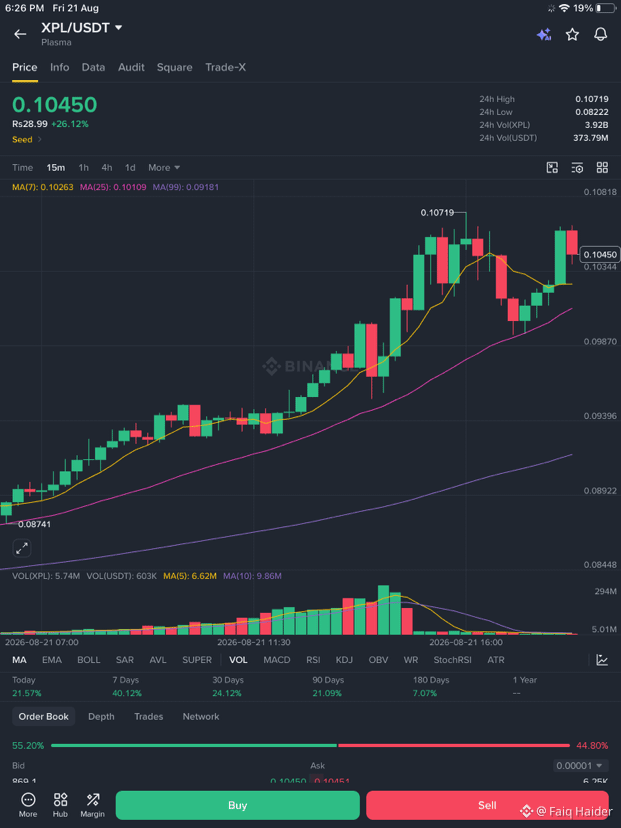
Task: Open chart drawing tools icon
Action: pyautogui.click(x=552, y=168)
